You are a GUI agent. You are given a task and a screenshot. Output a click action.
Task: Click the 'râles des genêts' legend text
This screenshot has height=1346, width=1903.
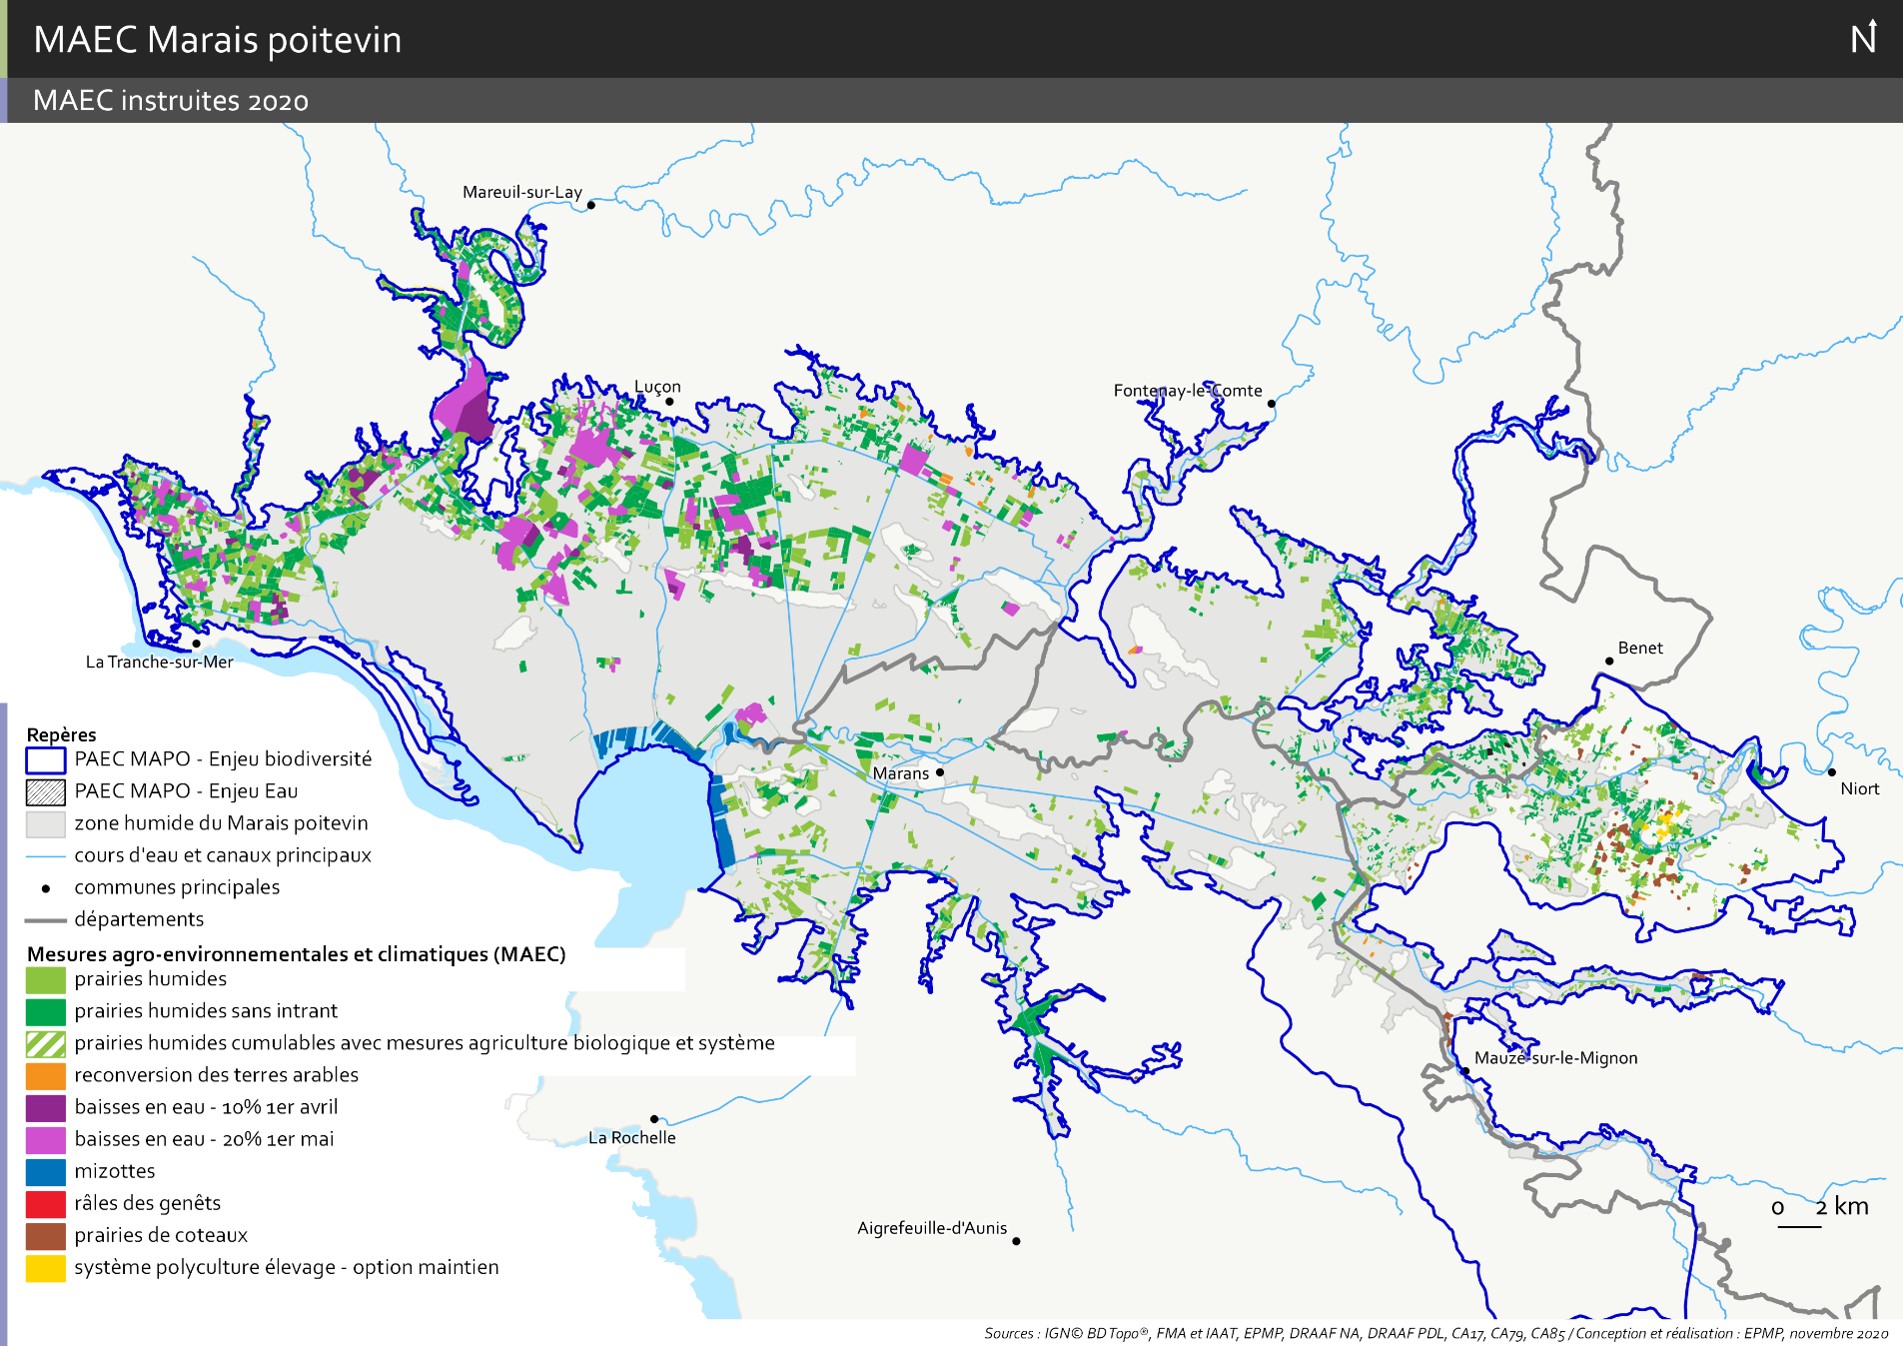(147, 1203)
